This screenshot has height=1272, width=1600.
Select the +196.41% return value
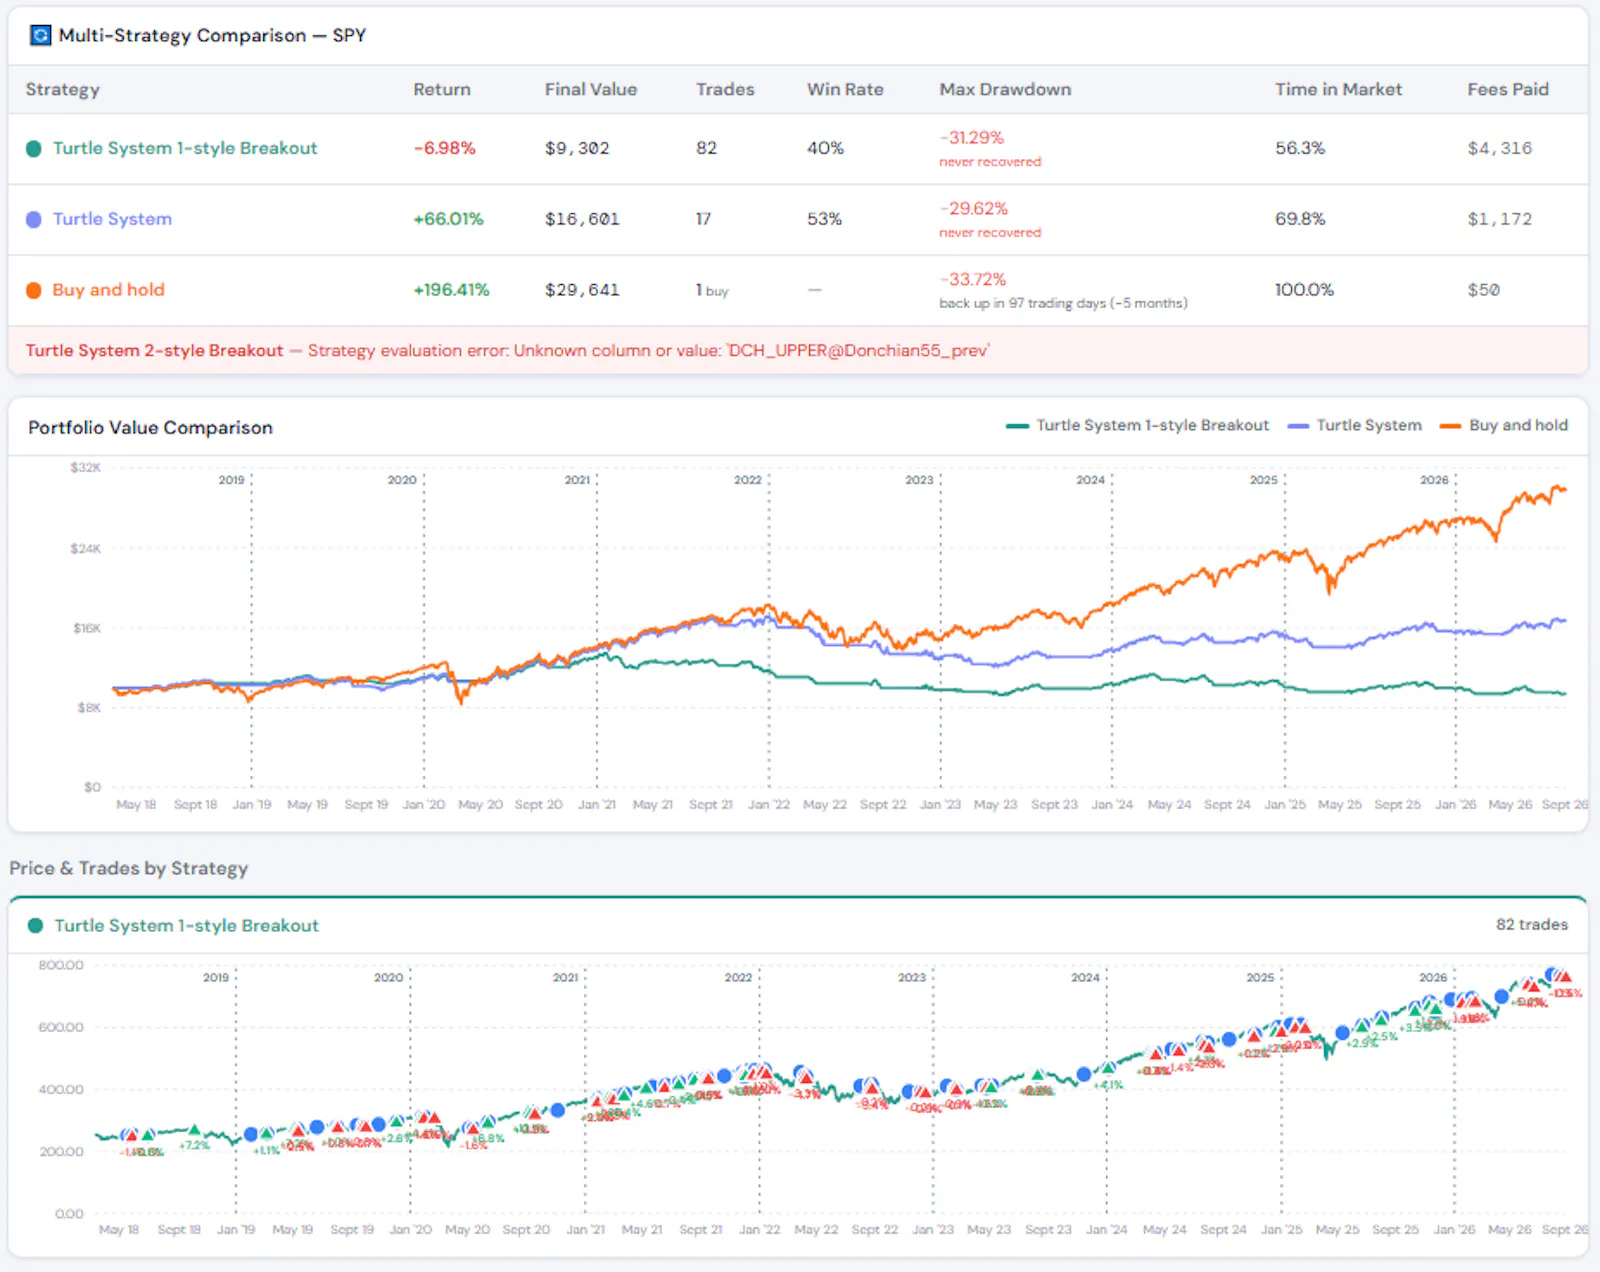452,291
